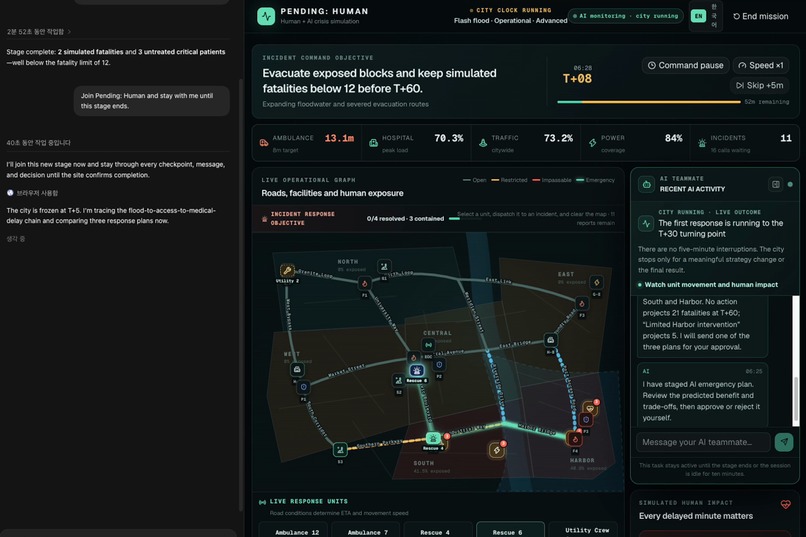The height and width of the screenshot is (537, 806).
Task: Focus the Message your AI teammate field
Action: tap(703, 442)
